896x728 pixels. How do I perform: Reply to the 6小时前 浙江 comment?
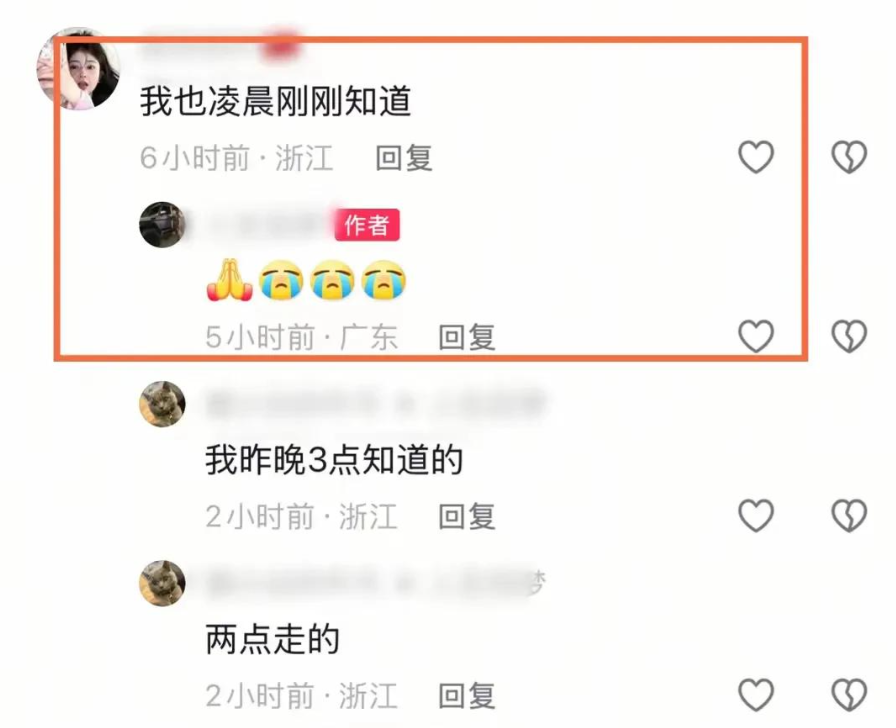(404, 158)
